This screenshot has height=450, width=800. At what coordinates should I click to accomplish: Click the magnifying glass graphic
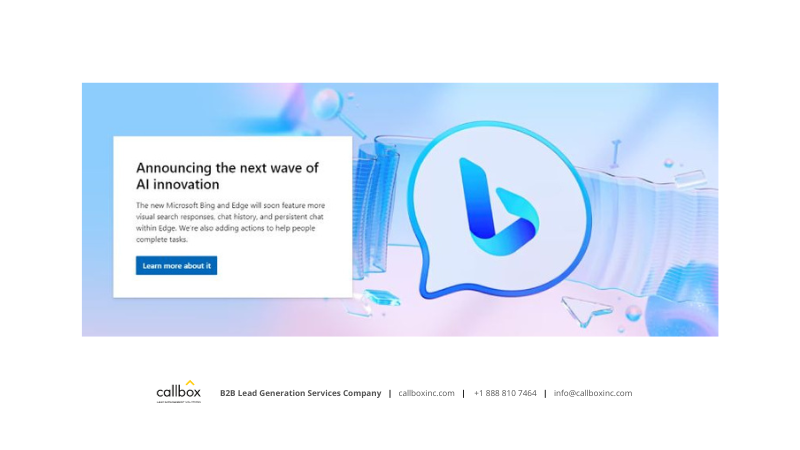click(x=337, y=113)
